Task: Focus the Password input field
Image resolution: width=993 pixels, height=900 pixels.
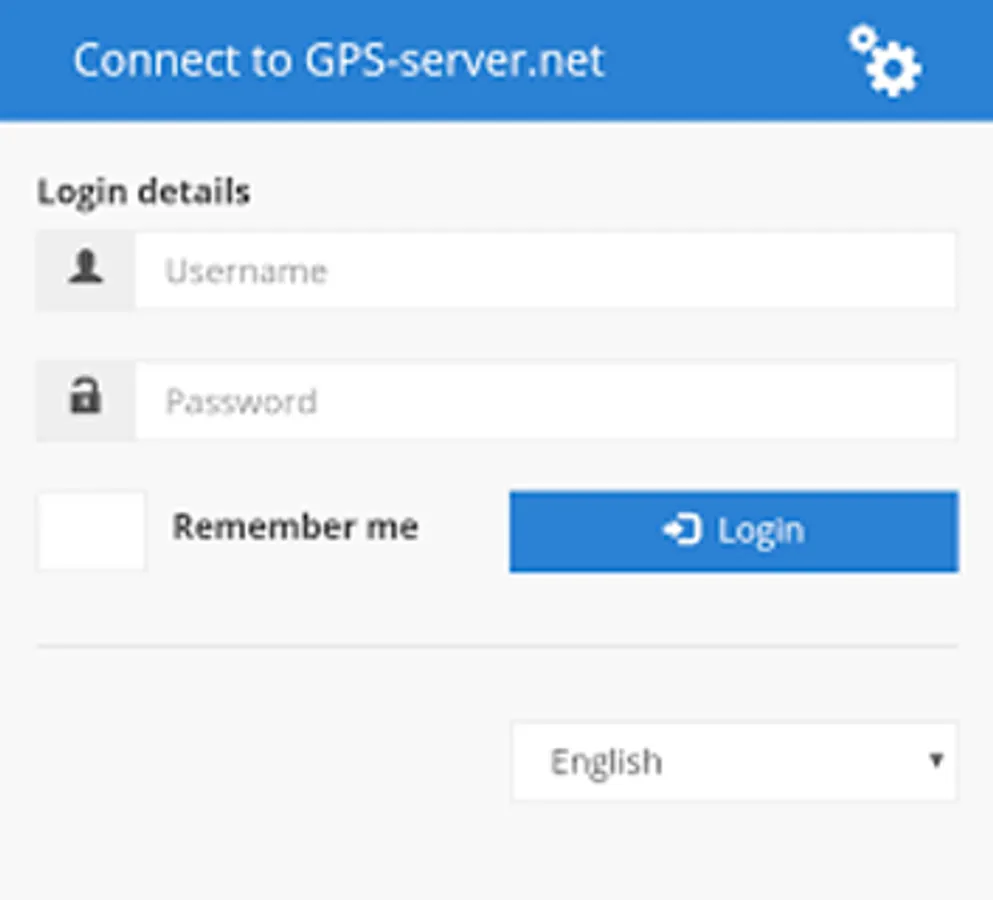Action: coord(545,400)
